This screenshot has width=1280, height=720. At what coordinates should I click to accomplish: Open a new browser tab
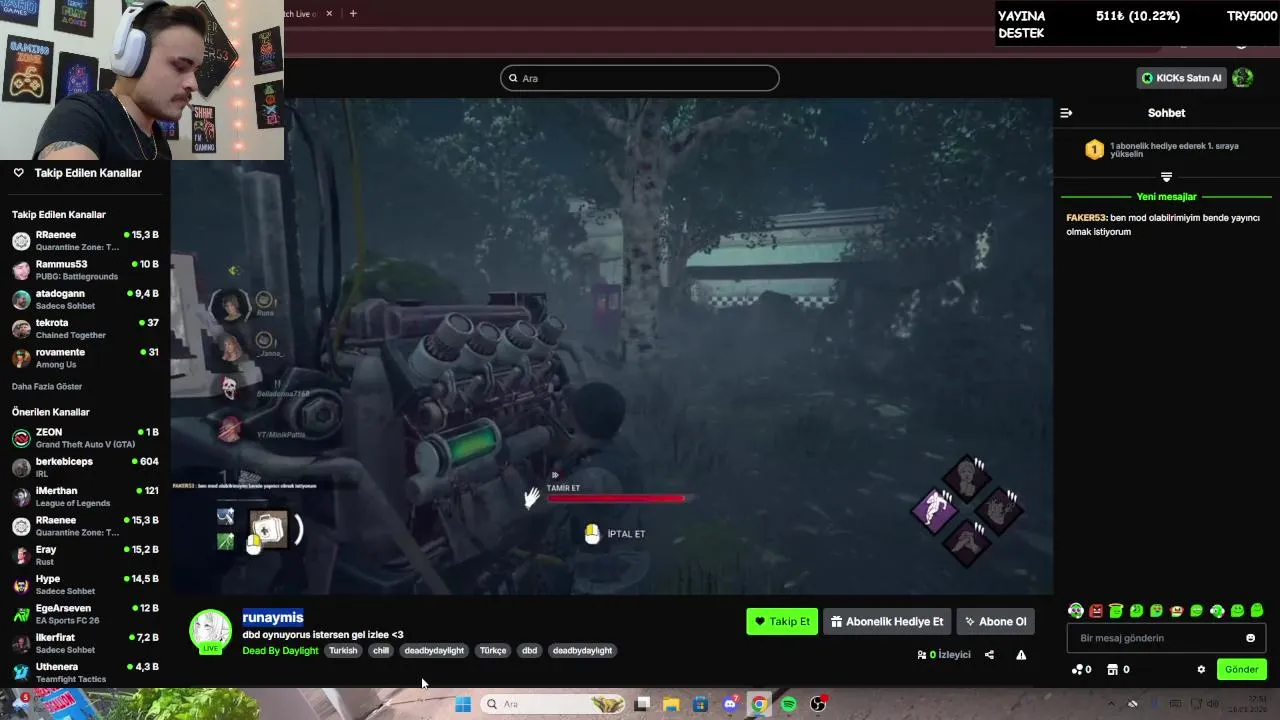tap(353, 14)
